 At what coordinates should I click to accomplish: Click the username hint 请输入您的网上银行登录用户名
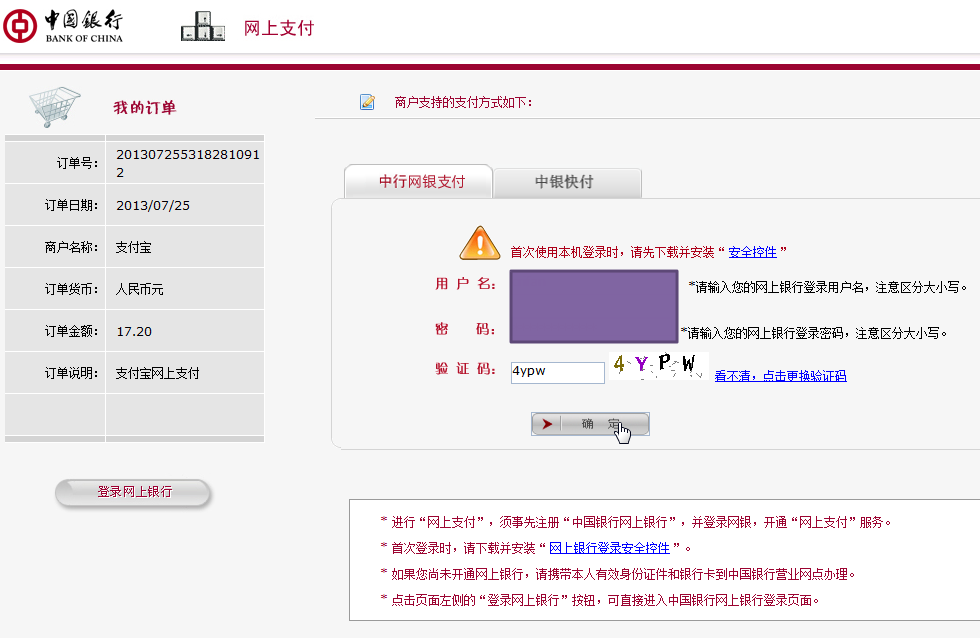click(828, 287)
